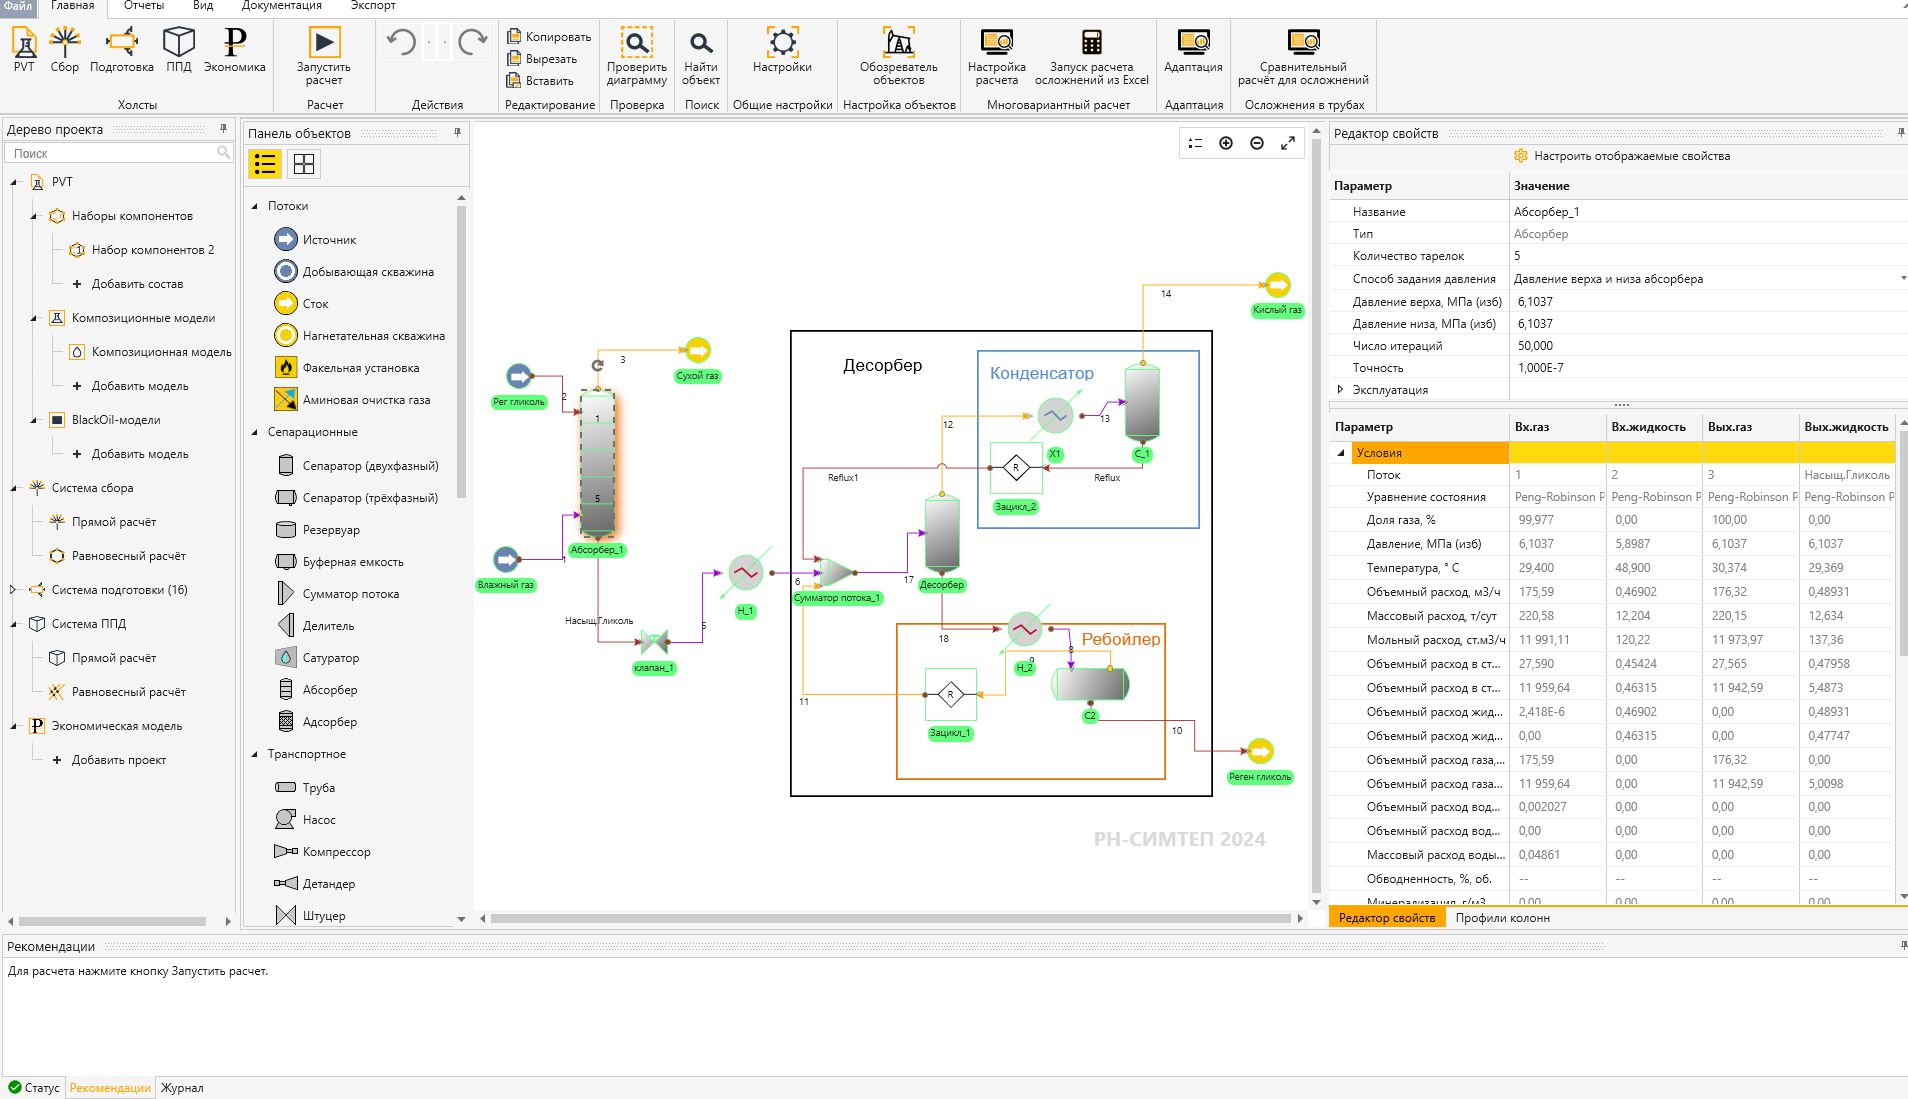
Task: Click Добавить проект in the project tree
Action: tap(118, 760)
